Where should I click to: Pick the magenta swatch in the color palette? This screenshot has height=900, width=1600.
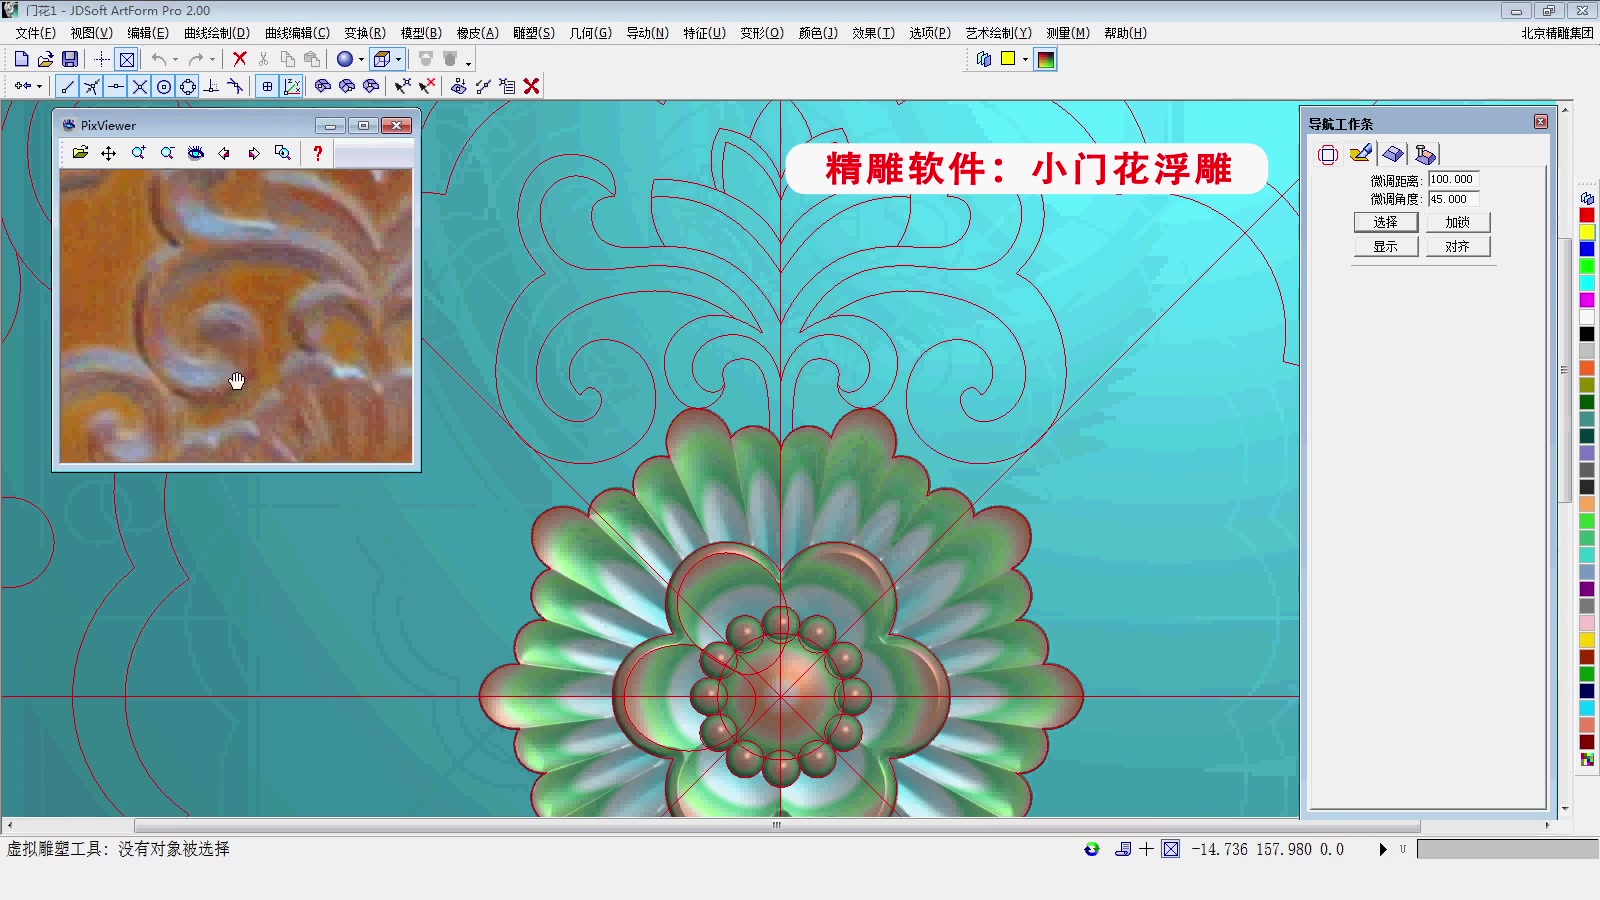pyautogui.click(x=1587, y=300)
